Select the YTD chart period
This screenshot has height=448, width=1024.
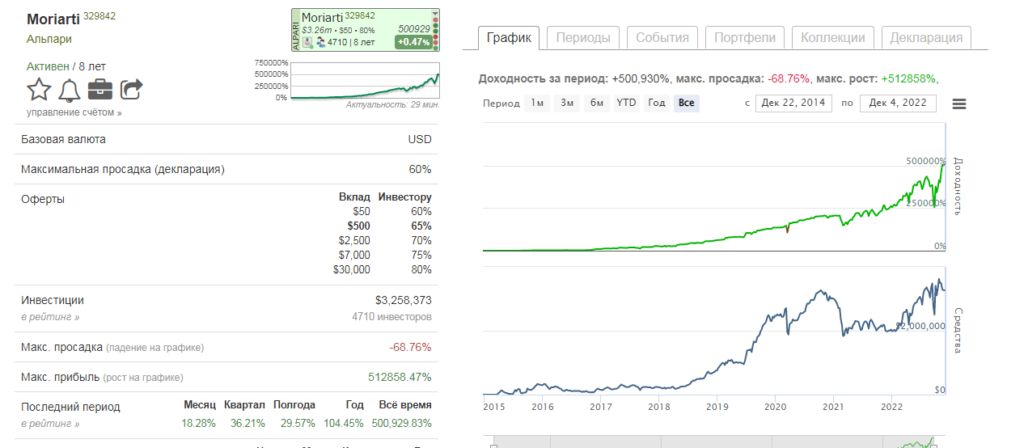coord(626,103)
